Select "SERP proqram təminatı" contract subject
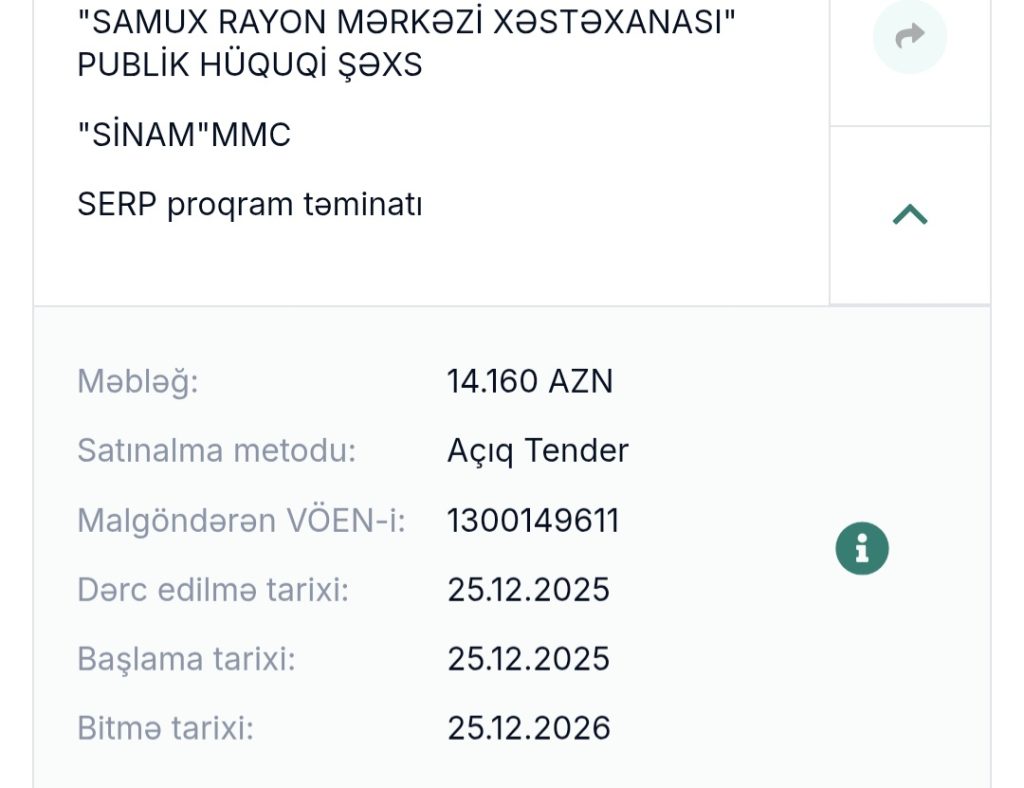Image resolution: width=1024 pixels, height=788 pixels. (x=249, y=205)
